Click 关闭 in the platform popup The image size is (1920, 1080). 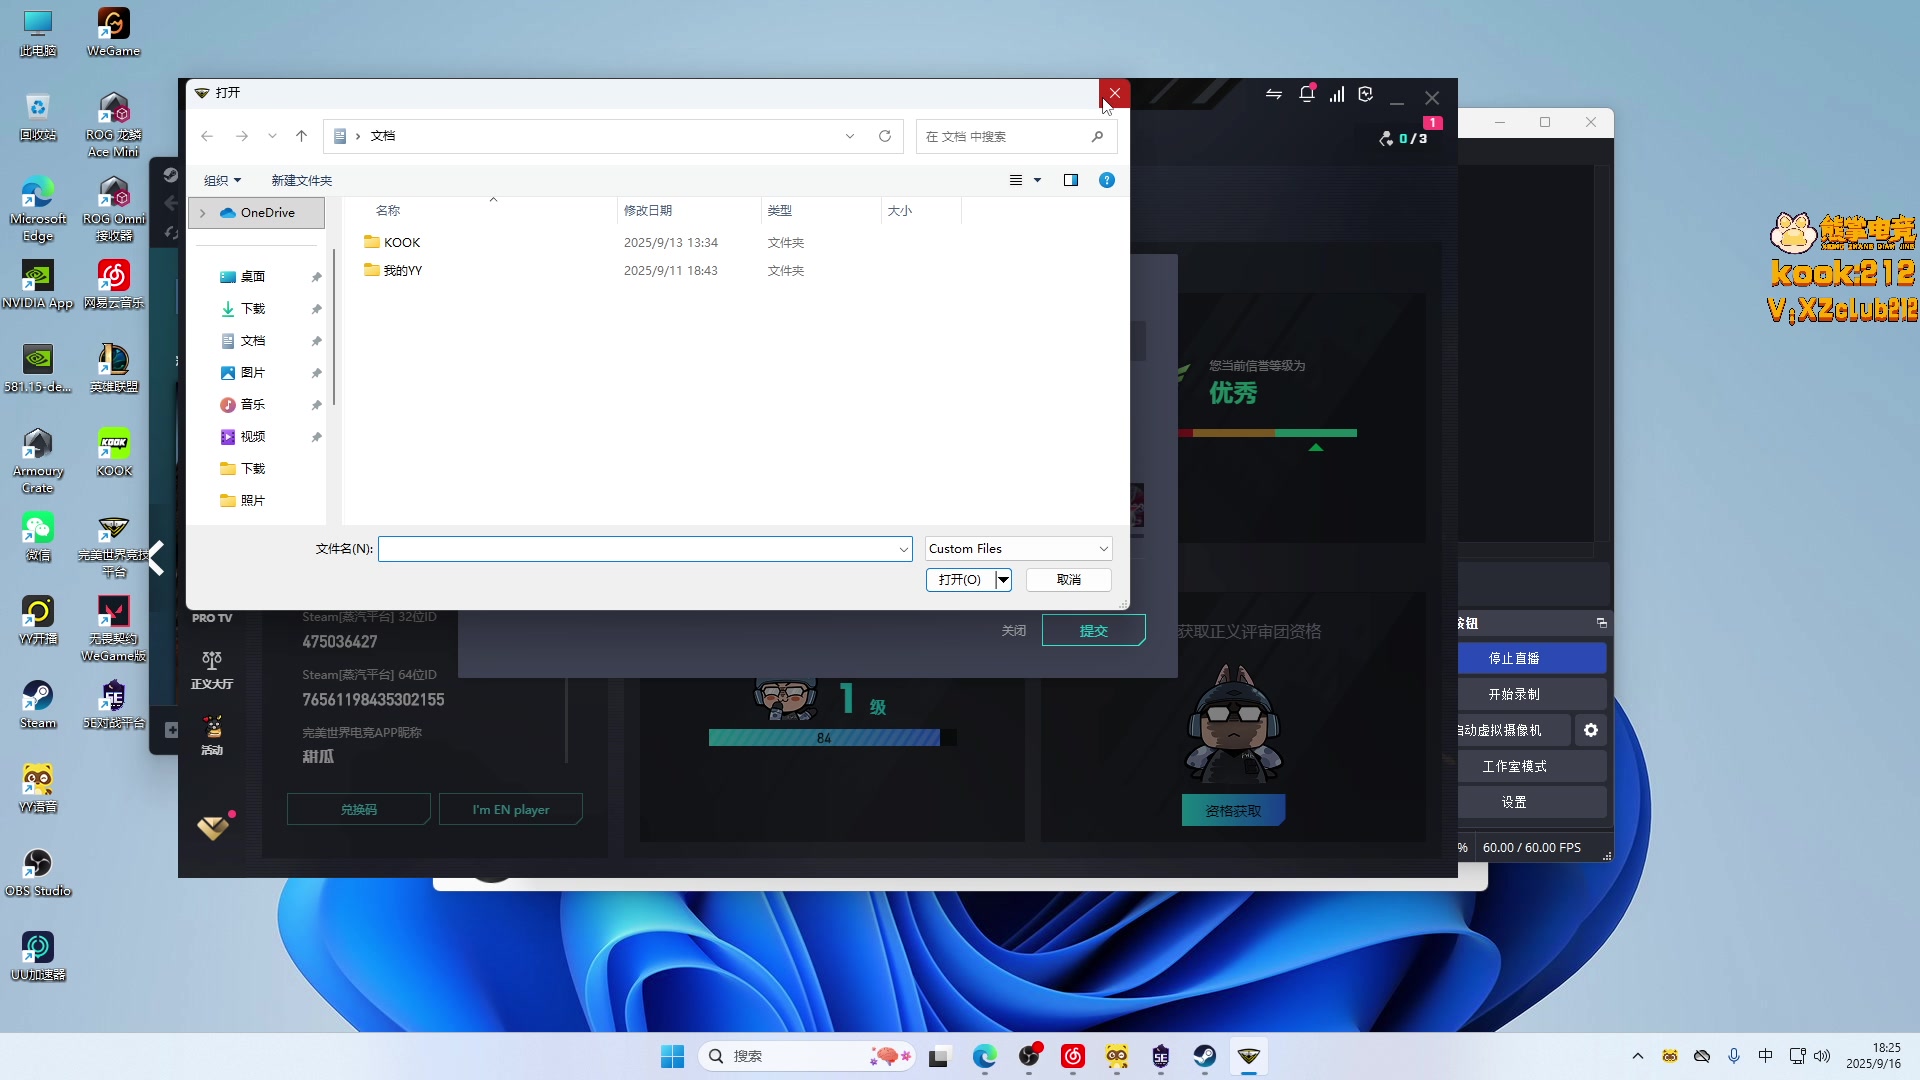click(1014, 631)
